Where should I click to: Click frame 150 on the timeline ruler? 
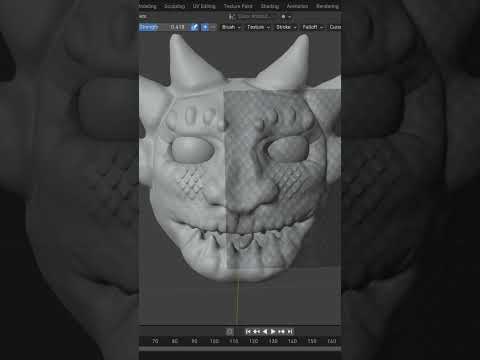coord(312,341)
